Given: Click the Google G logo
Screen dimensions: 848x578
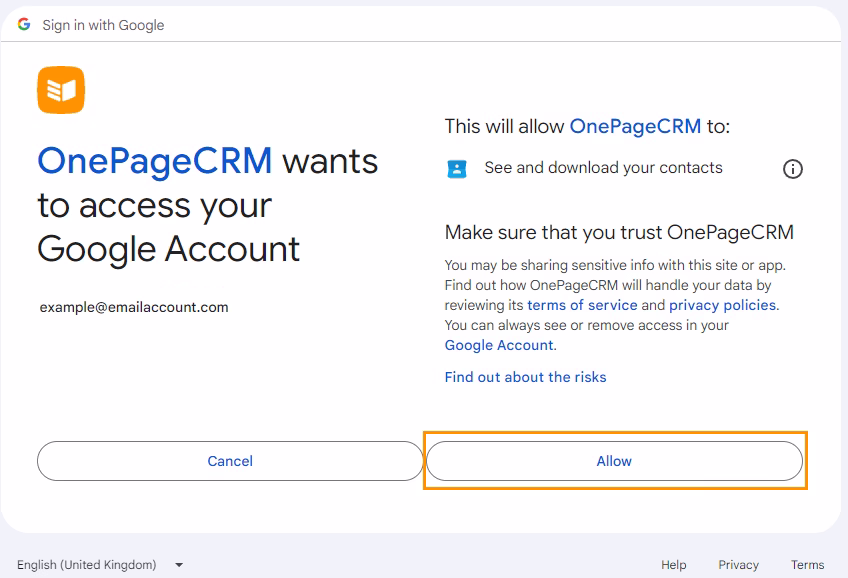Looking at the screenshot, I should coord(24,24).
